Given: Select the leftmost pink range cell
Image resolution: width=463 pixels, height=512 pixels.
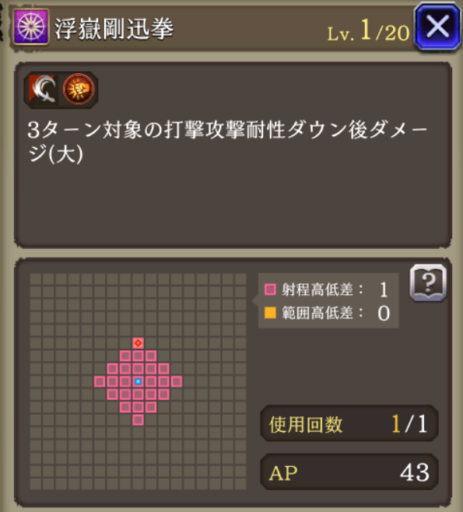Looking at the screenshot, I should tap(100, 381).
